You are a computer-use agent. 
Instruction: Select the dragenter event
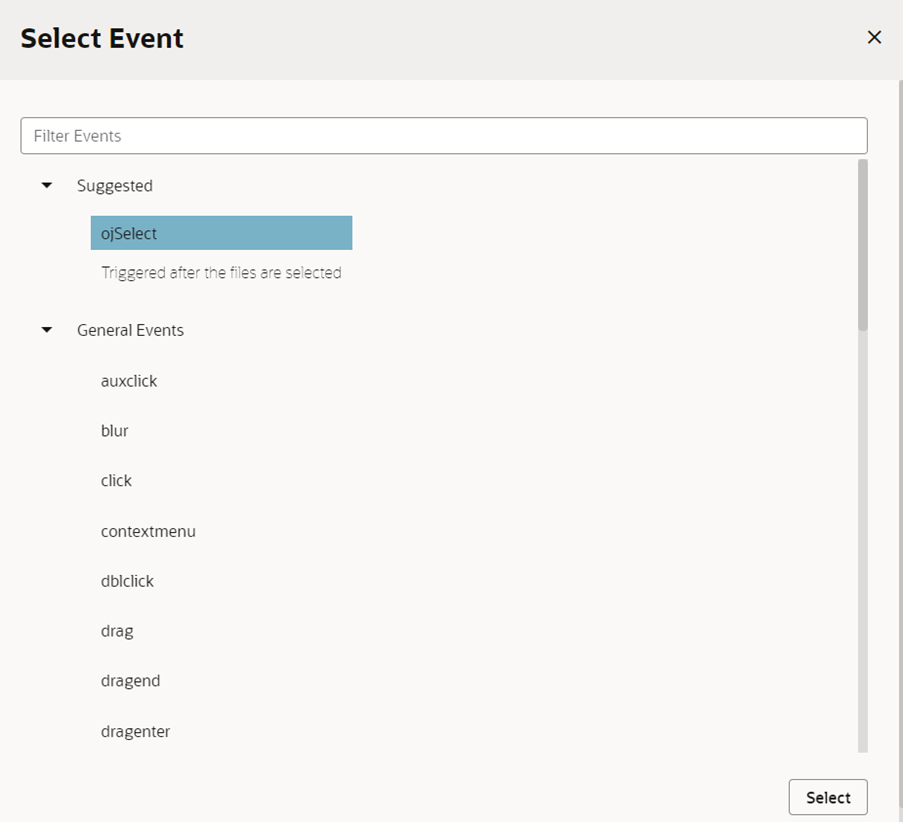135,732
